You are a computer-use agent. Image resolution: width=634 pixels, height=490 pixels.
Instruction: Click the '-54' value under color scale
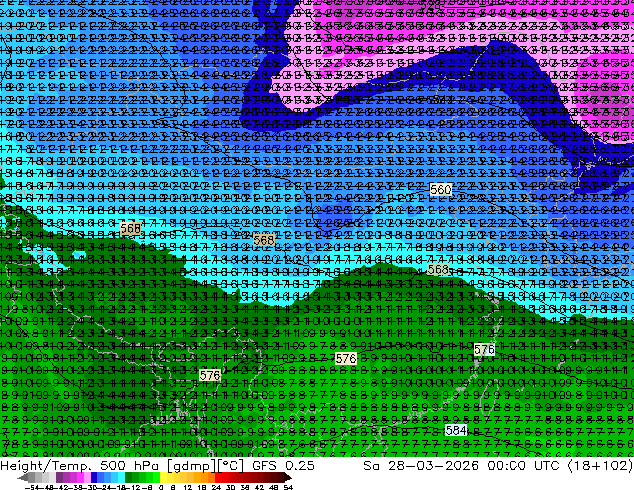click(33, 487)
